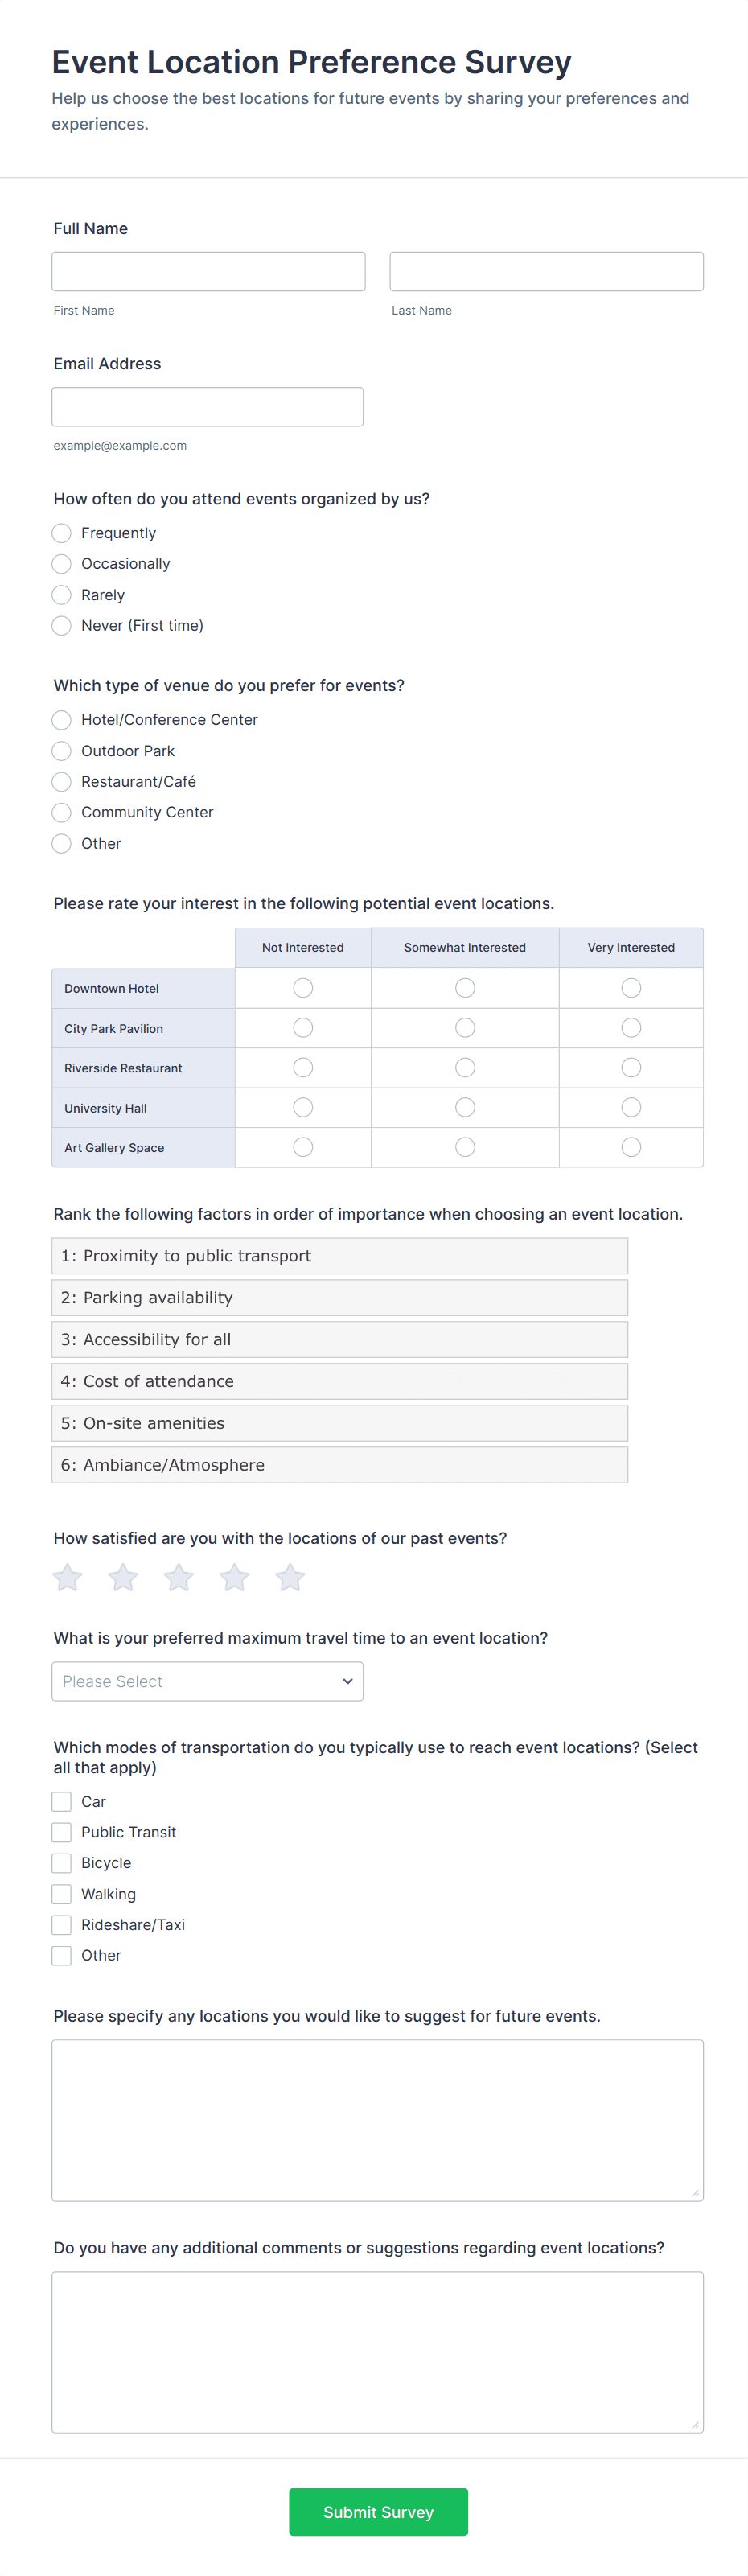Rate three stars for past locations
The width and height of the screenshot is (748, 2576).
click(x=179, y=1577)
